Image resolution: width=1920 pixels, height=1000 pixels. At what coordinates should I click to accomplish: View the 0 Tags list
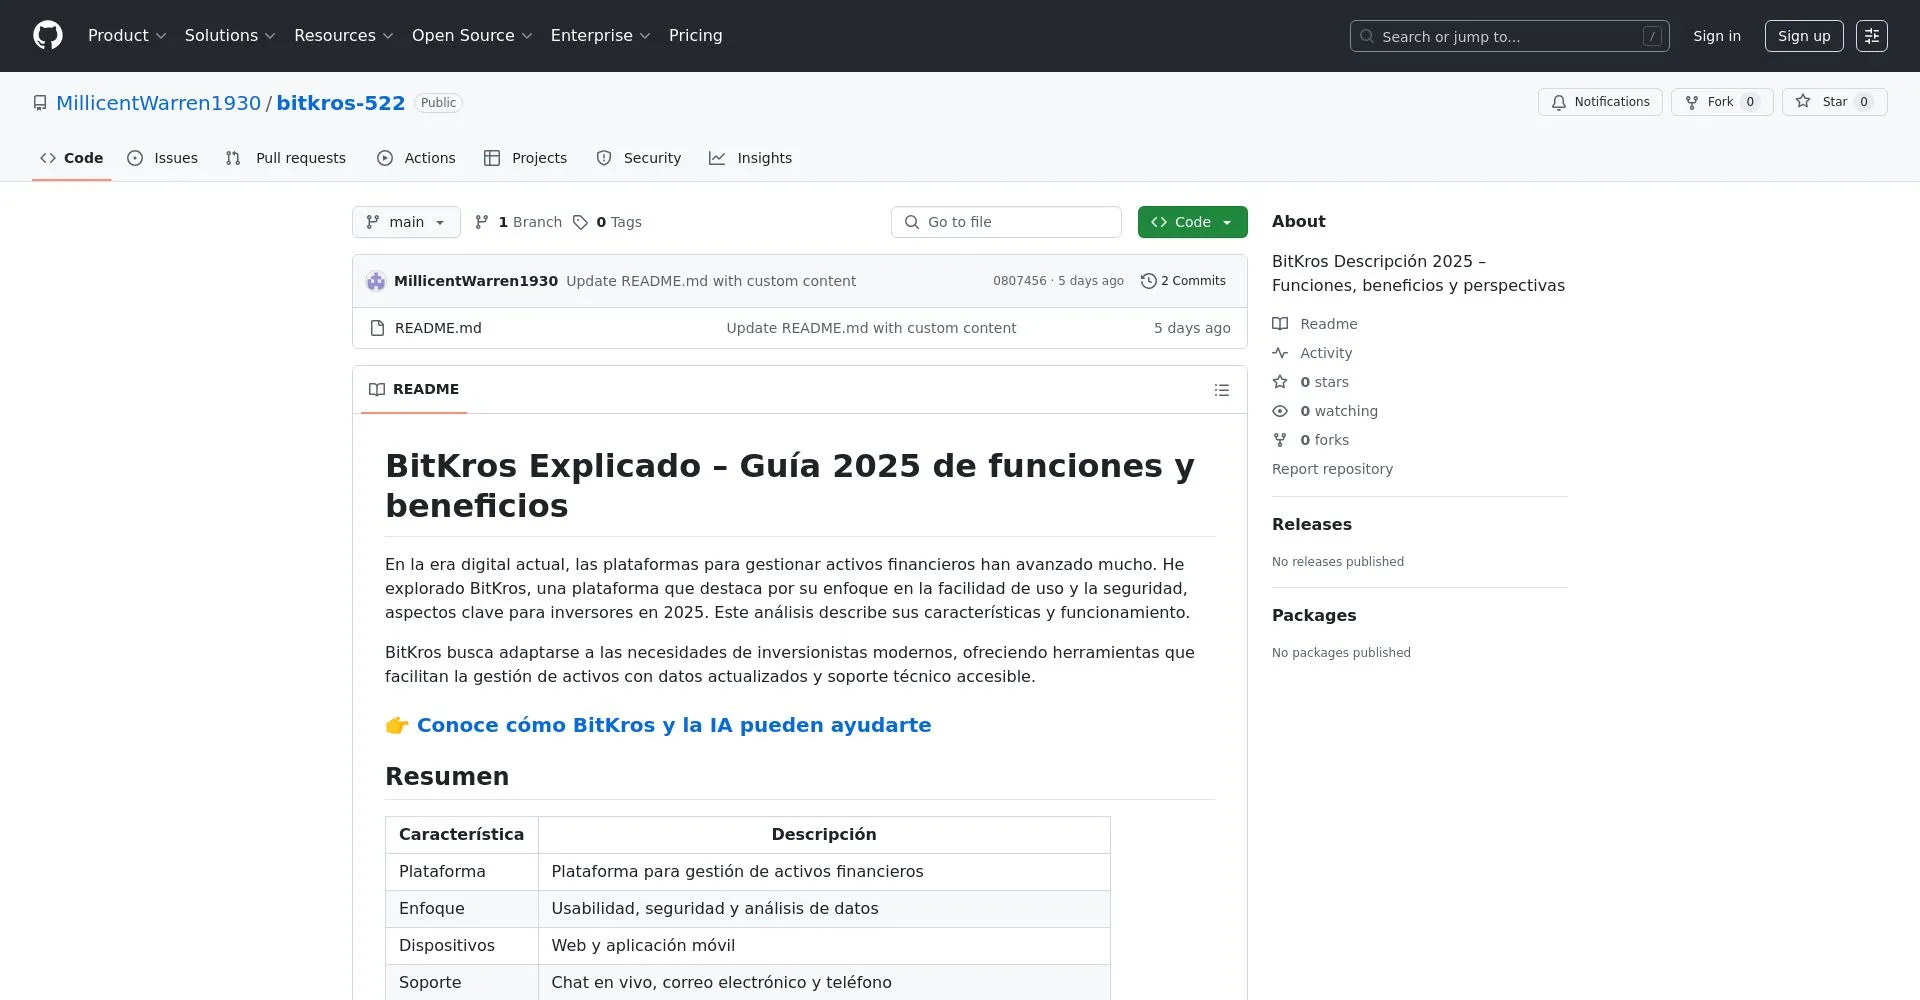[608, 222]
